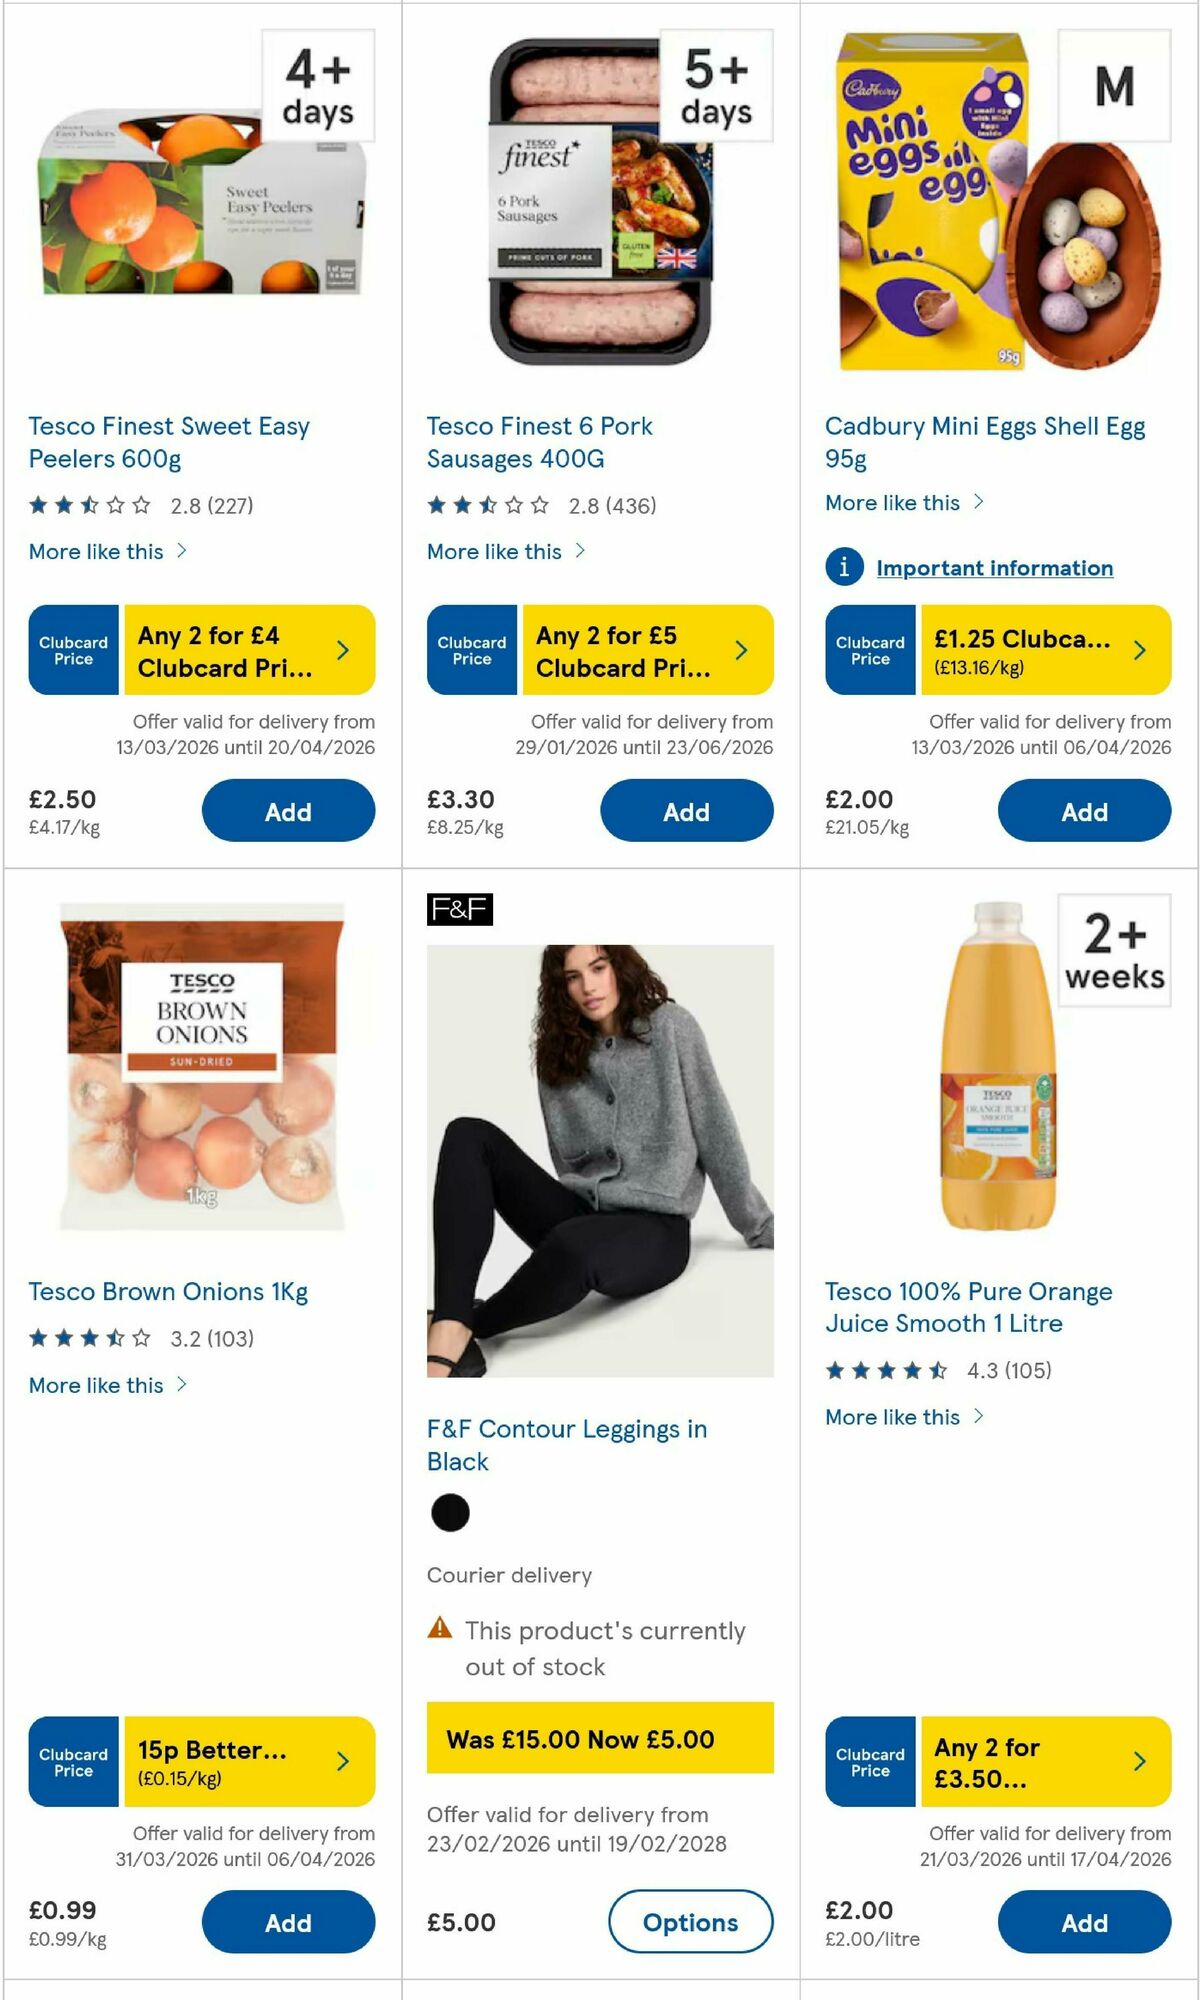Click the info icon next to Important information
This screenshot has width=1200, height=2000.
click(845, 567)
